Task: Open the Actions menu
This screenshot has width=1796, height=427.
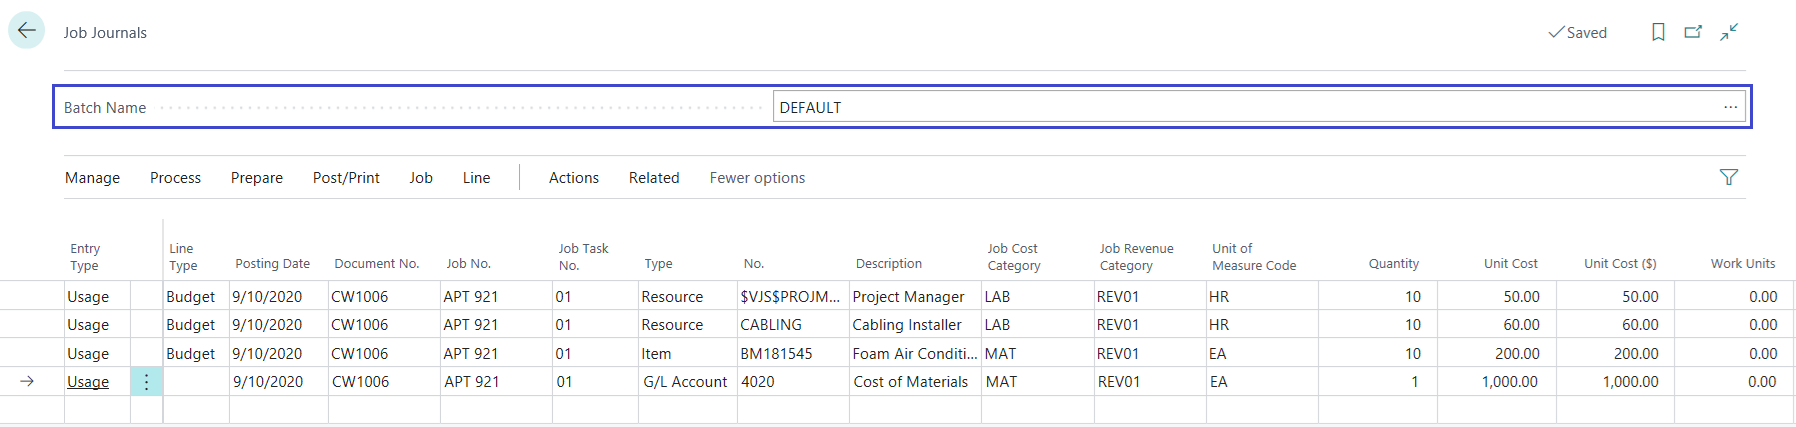Action: point(573,178)
